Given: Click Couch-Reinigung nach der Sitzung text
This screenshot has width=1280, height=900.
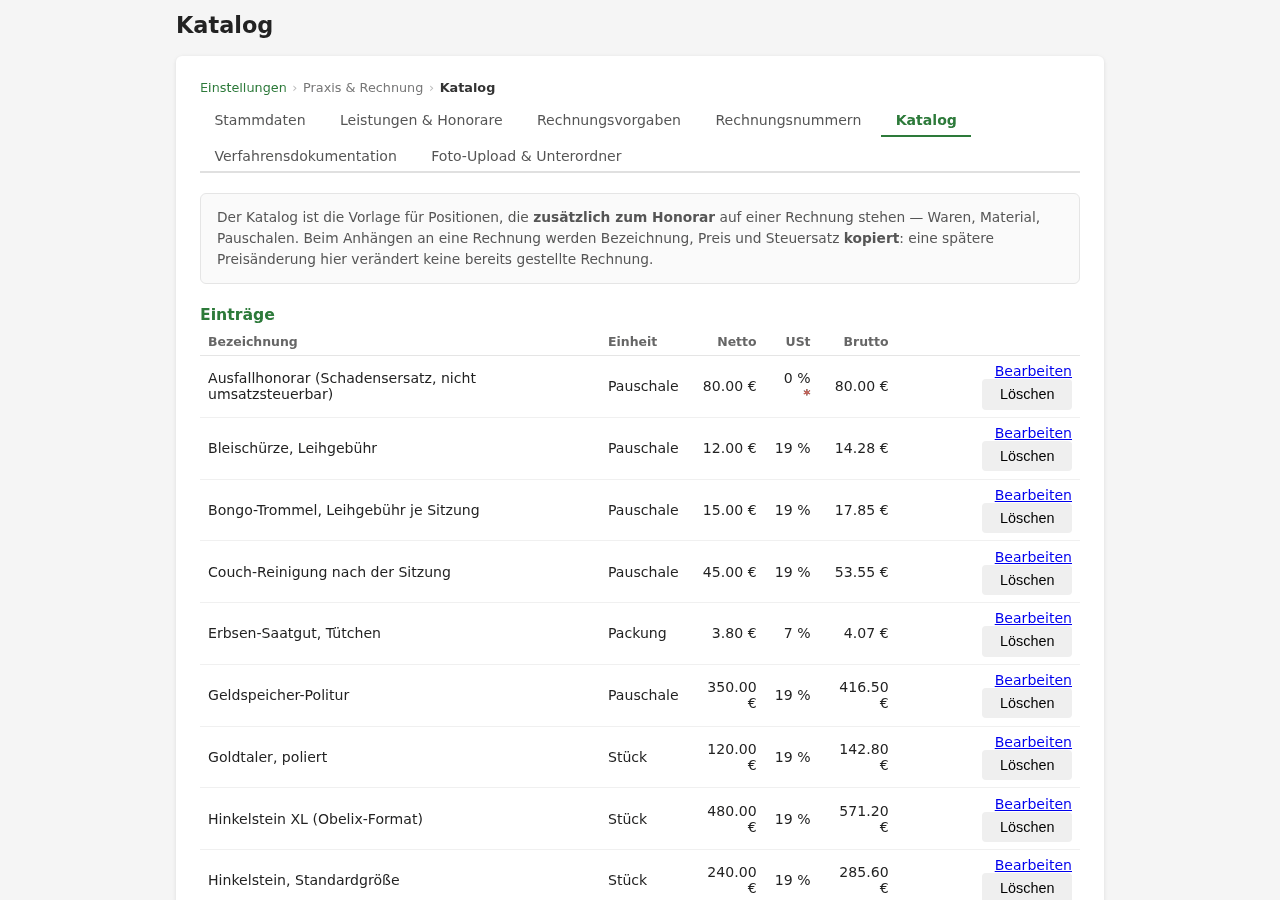Looking at the screenshot, I should 329,572.
